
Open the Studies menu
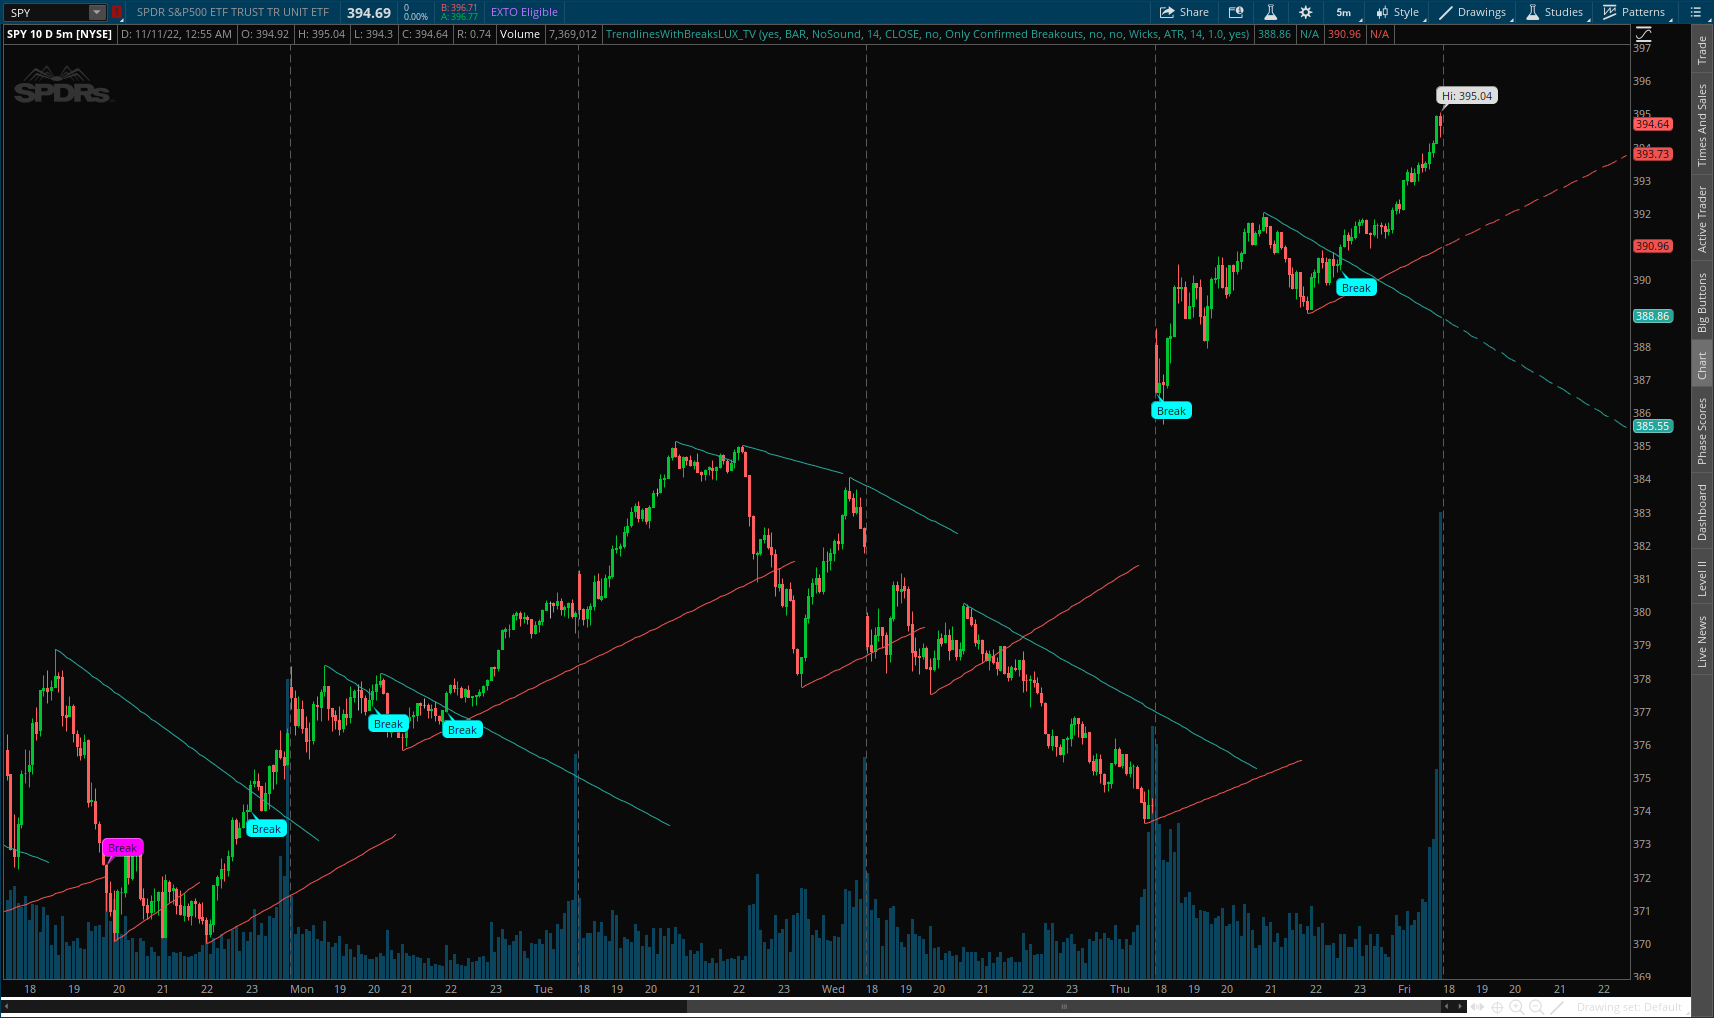[1555, 12]
